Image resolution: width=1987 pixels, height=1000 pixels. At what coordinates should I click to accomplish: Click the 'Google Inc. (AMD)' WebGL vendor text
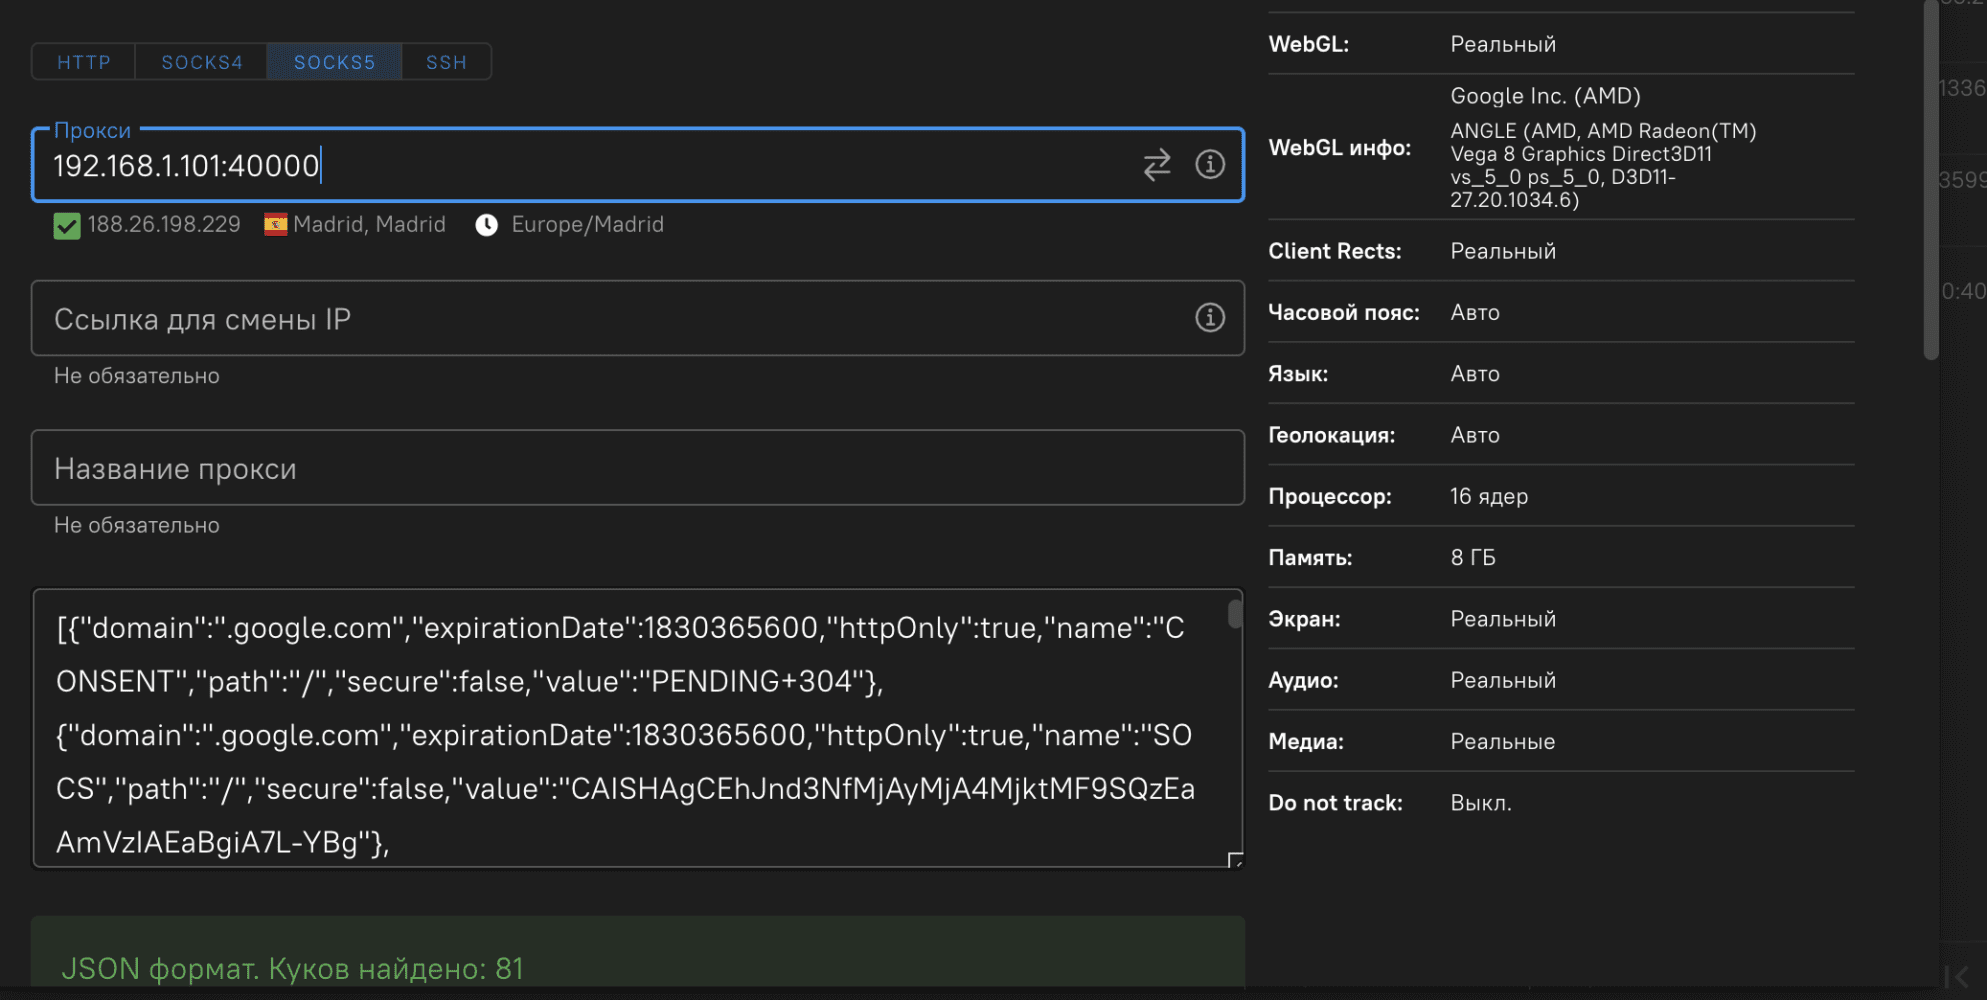point(1545,96)
